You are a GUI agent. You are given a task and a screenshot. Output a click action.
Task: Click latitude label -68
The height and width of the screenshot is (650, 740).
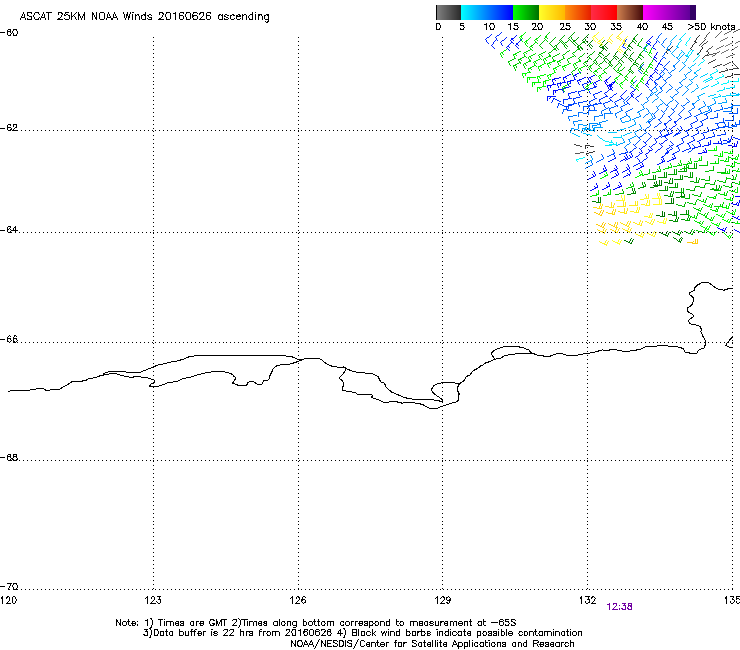9,457
